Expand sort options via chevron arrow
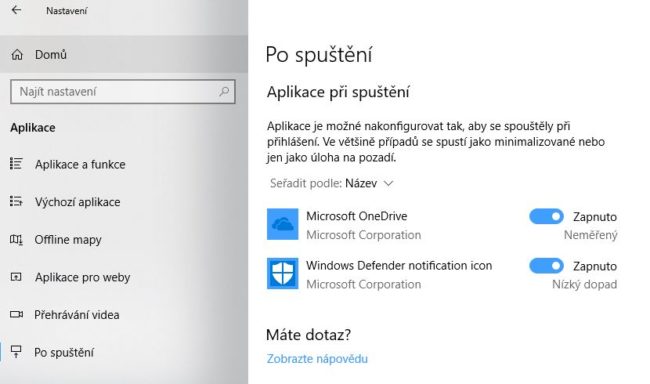Viewport: 650px width, 384px height. pyautogui.click(x=388, y=184)
